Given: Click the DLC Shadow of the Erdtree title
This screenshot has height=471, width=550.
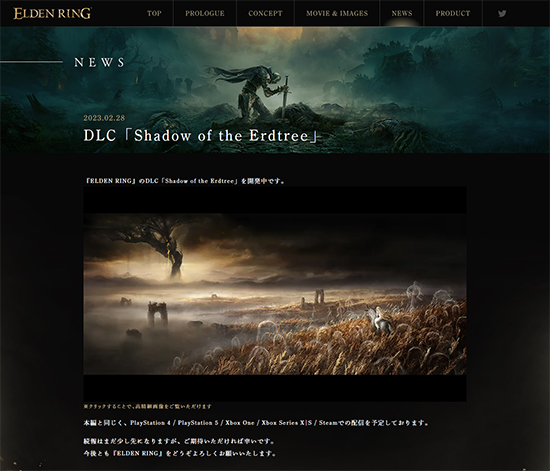Looking at the screenshot, I should point(200,136).
